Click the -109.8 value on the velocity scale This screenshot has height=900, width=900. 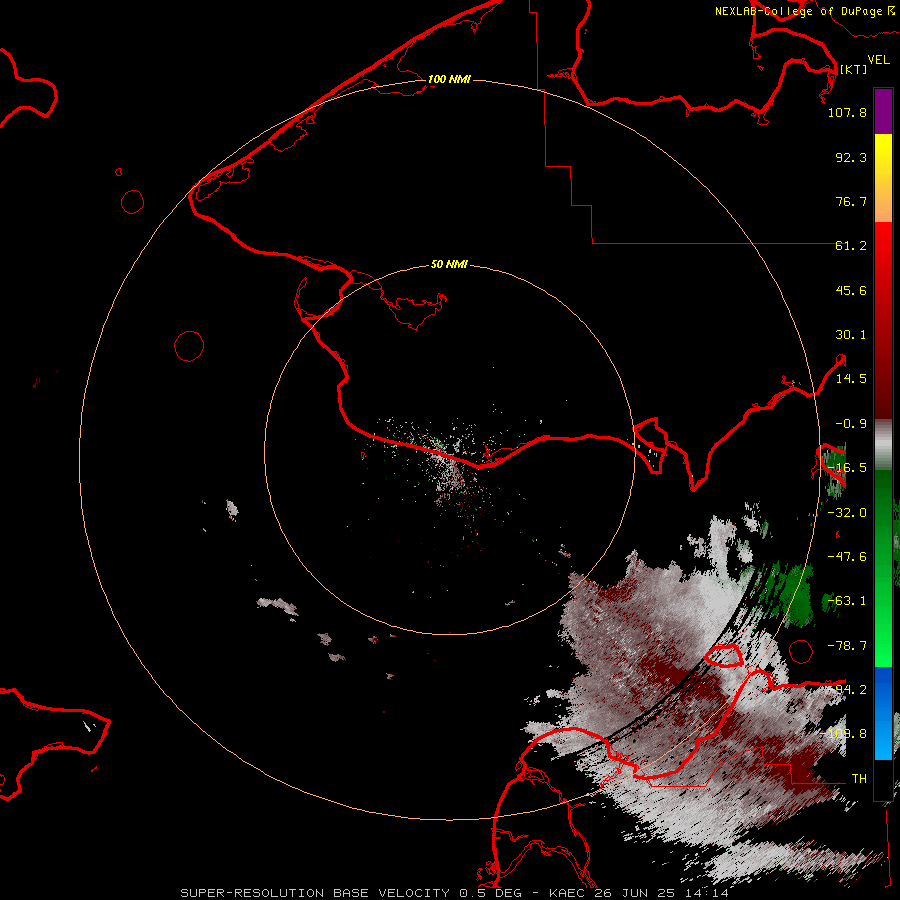[x=844, y=734]
